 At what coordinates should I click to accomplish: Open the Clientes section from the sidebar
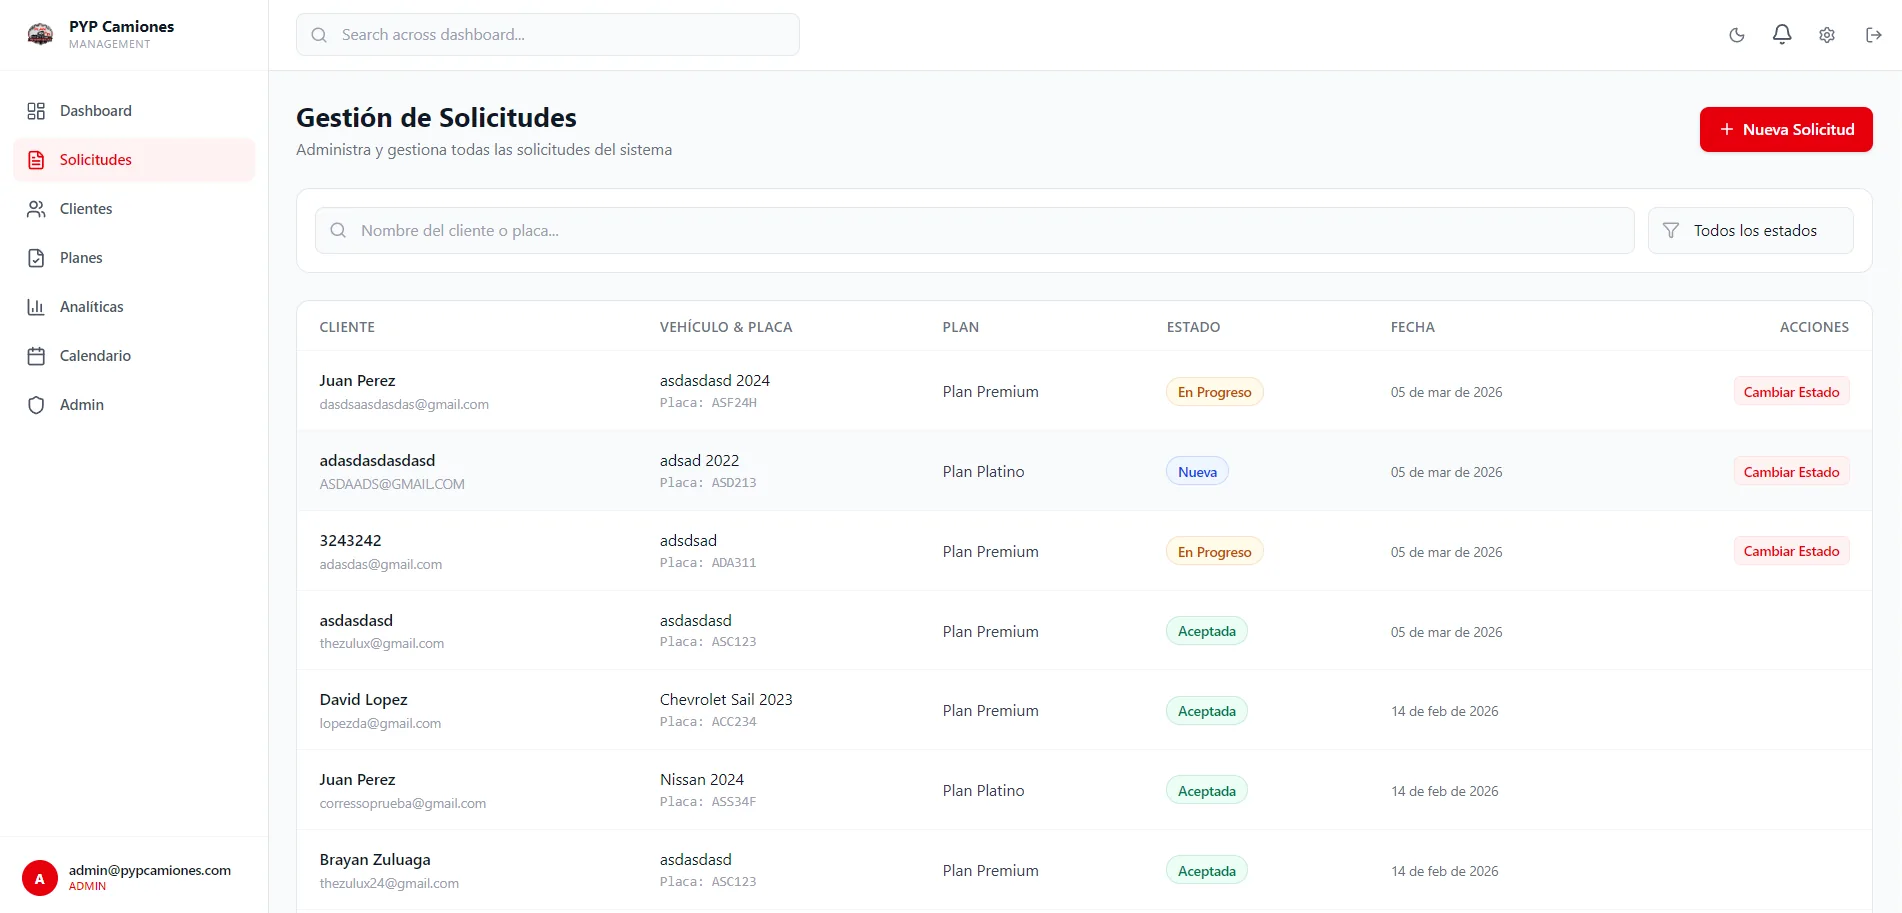click(x=86, y=208)
